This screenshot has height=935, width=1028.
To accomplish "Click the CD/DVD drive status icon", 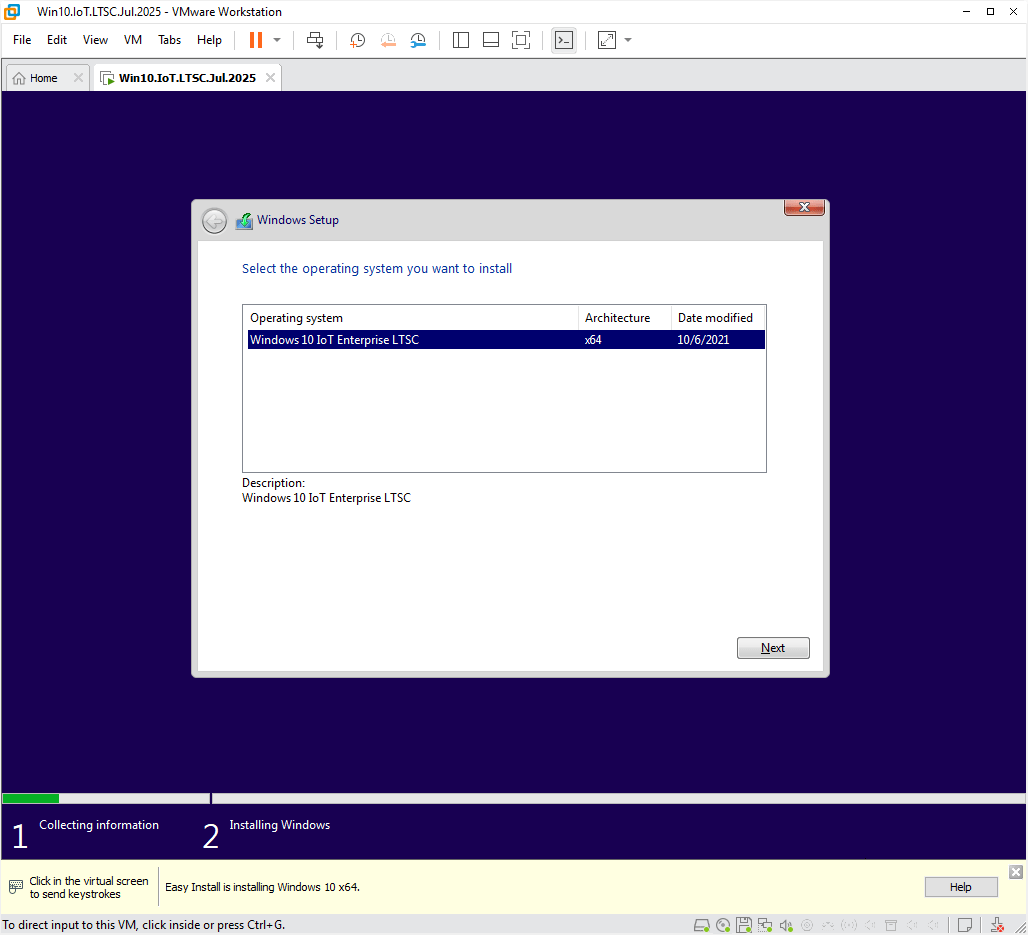I will click(x=723, y=925).
